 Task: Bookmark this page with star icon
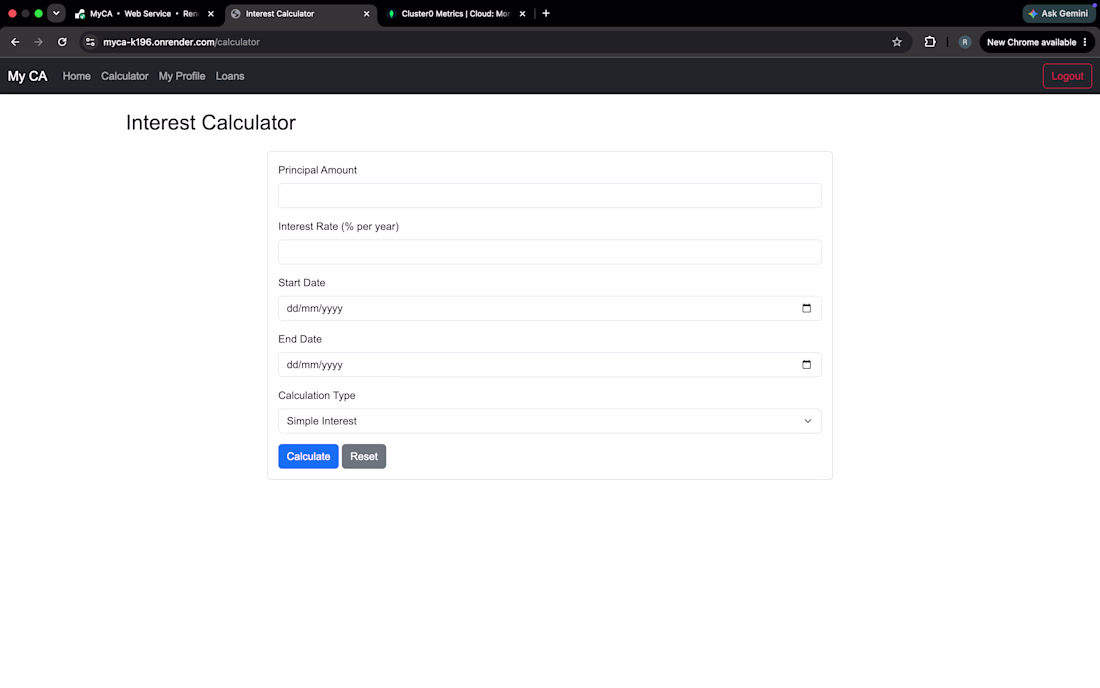click(897, 42)
